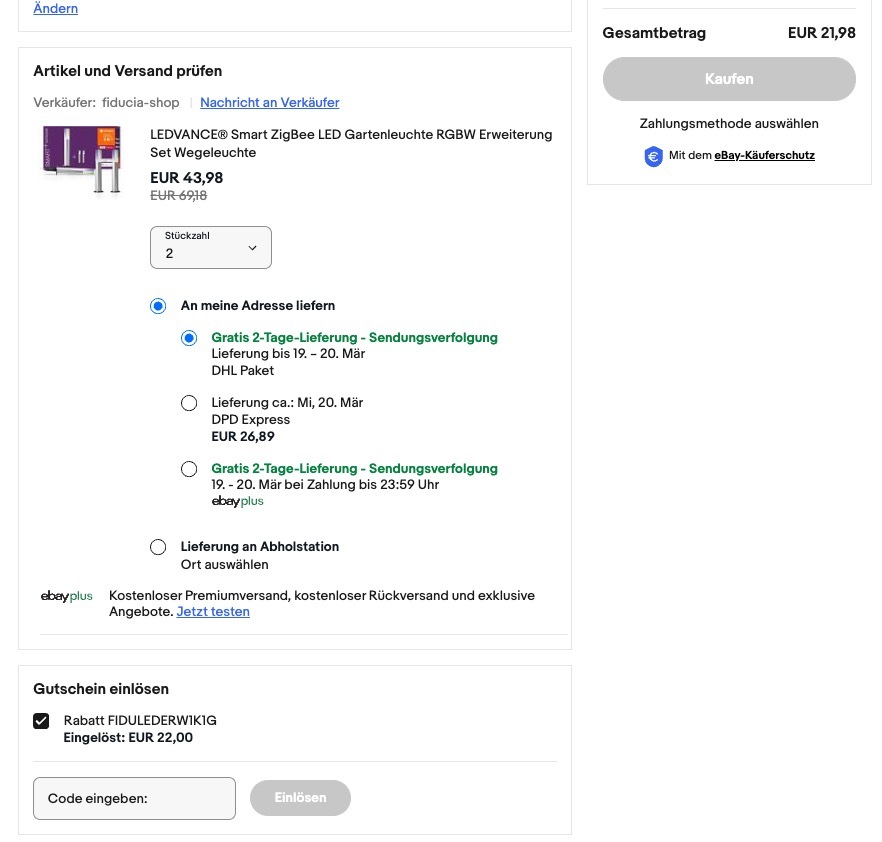Expand the Stückzahl quantity dropdown
The height and width of the screenshot is (842, 882).
point(210,247)
